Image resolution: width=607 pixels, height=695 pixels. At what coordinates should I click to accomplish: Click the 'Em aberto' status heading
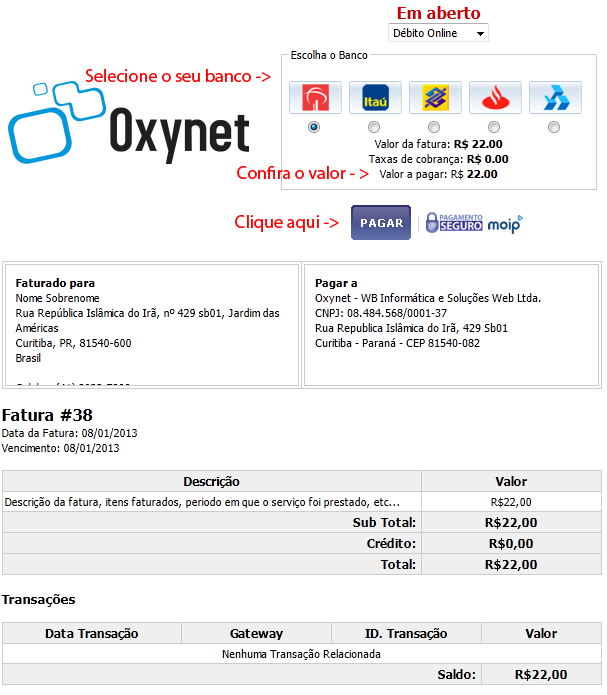439,13
